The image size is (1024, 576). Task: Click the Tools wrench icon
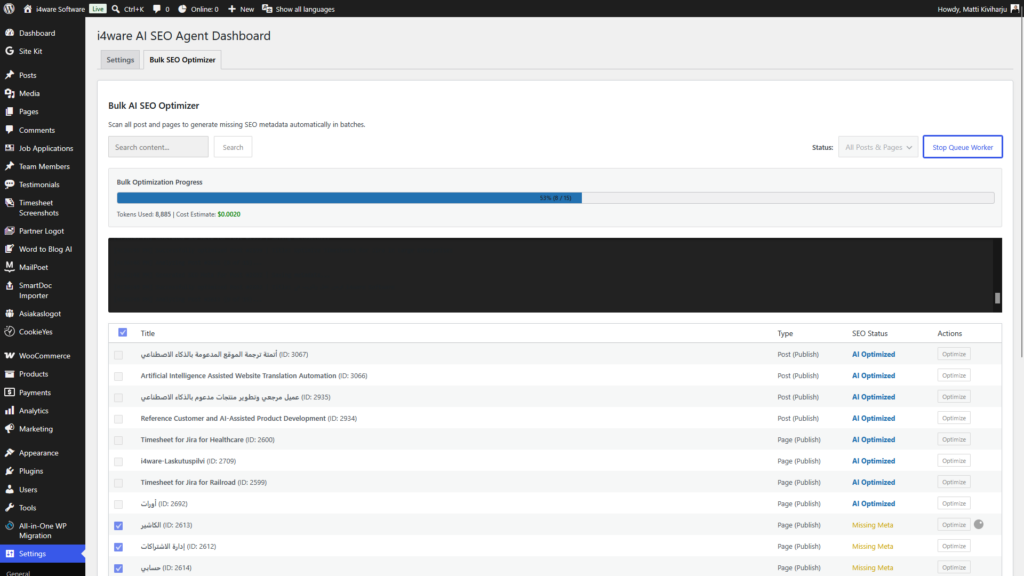click(x=9, y=507)
